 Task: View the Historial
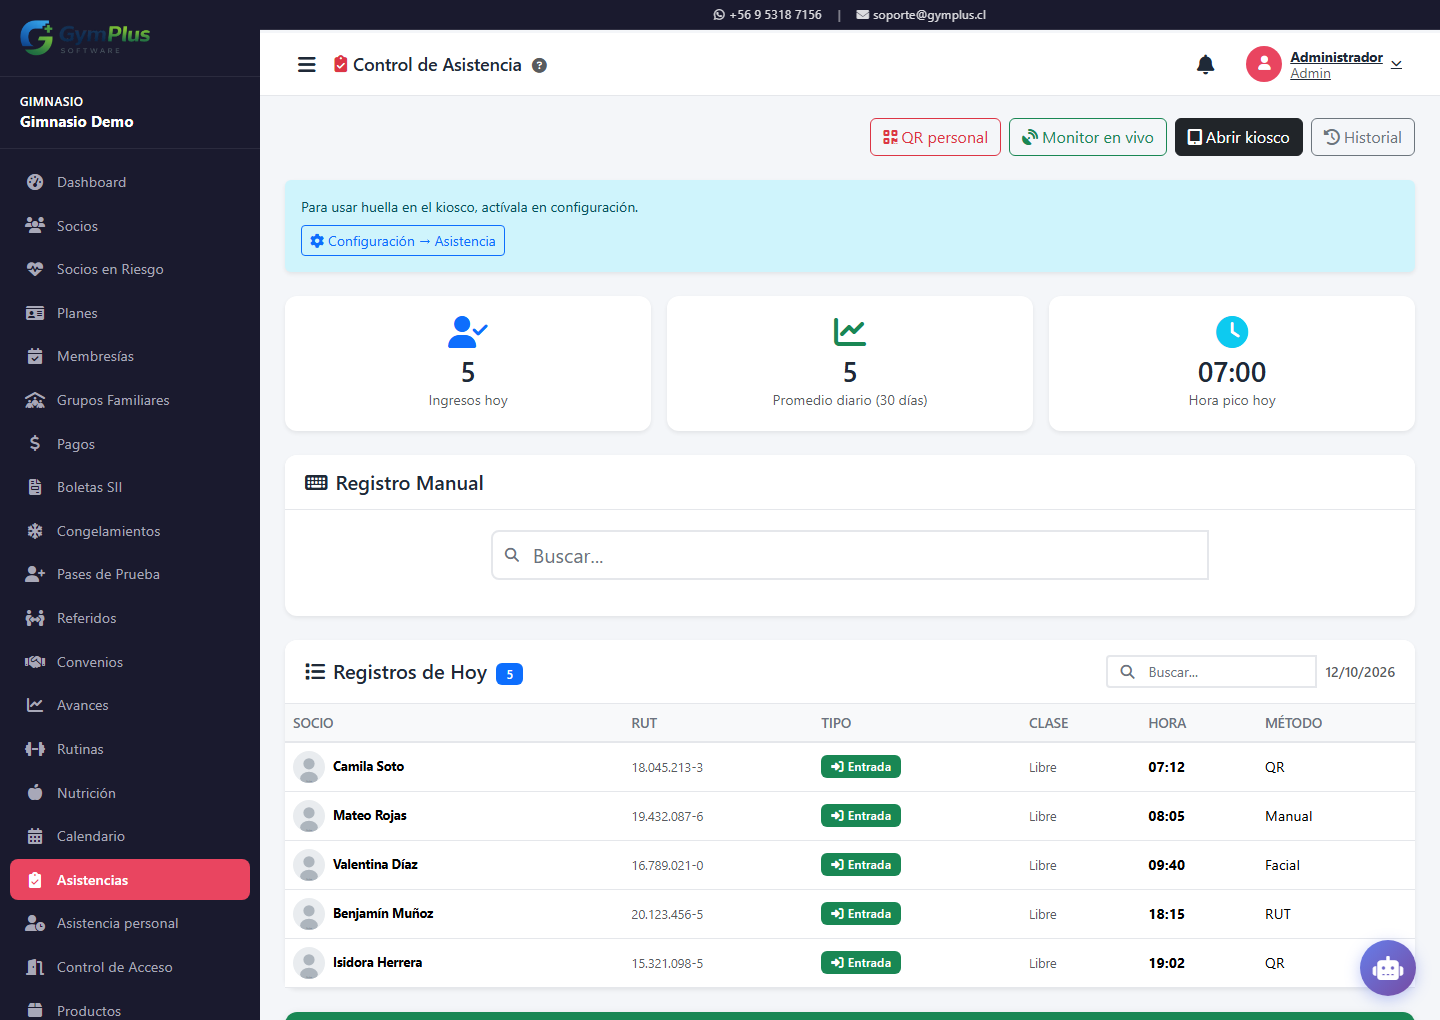tap(1363, 137)
